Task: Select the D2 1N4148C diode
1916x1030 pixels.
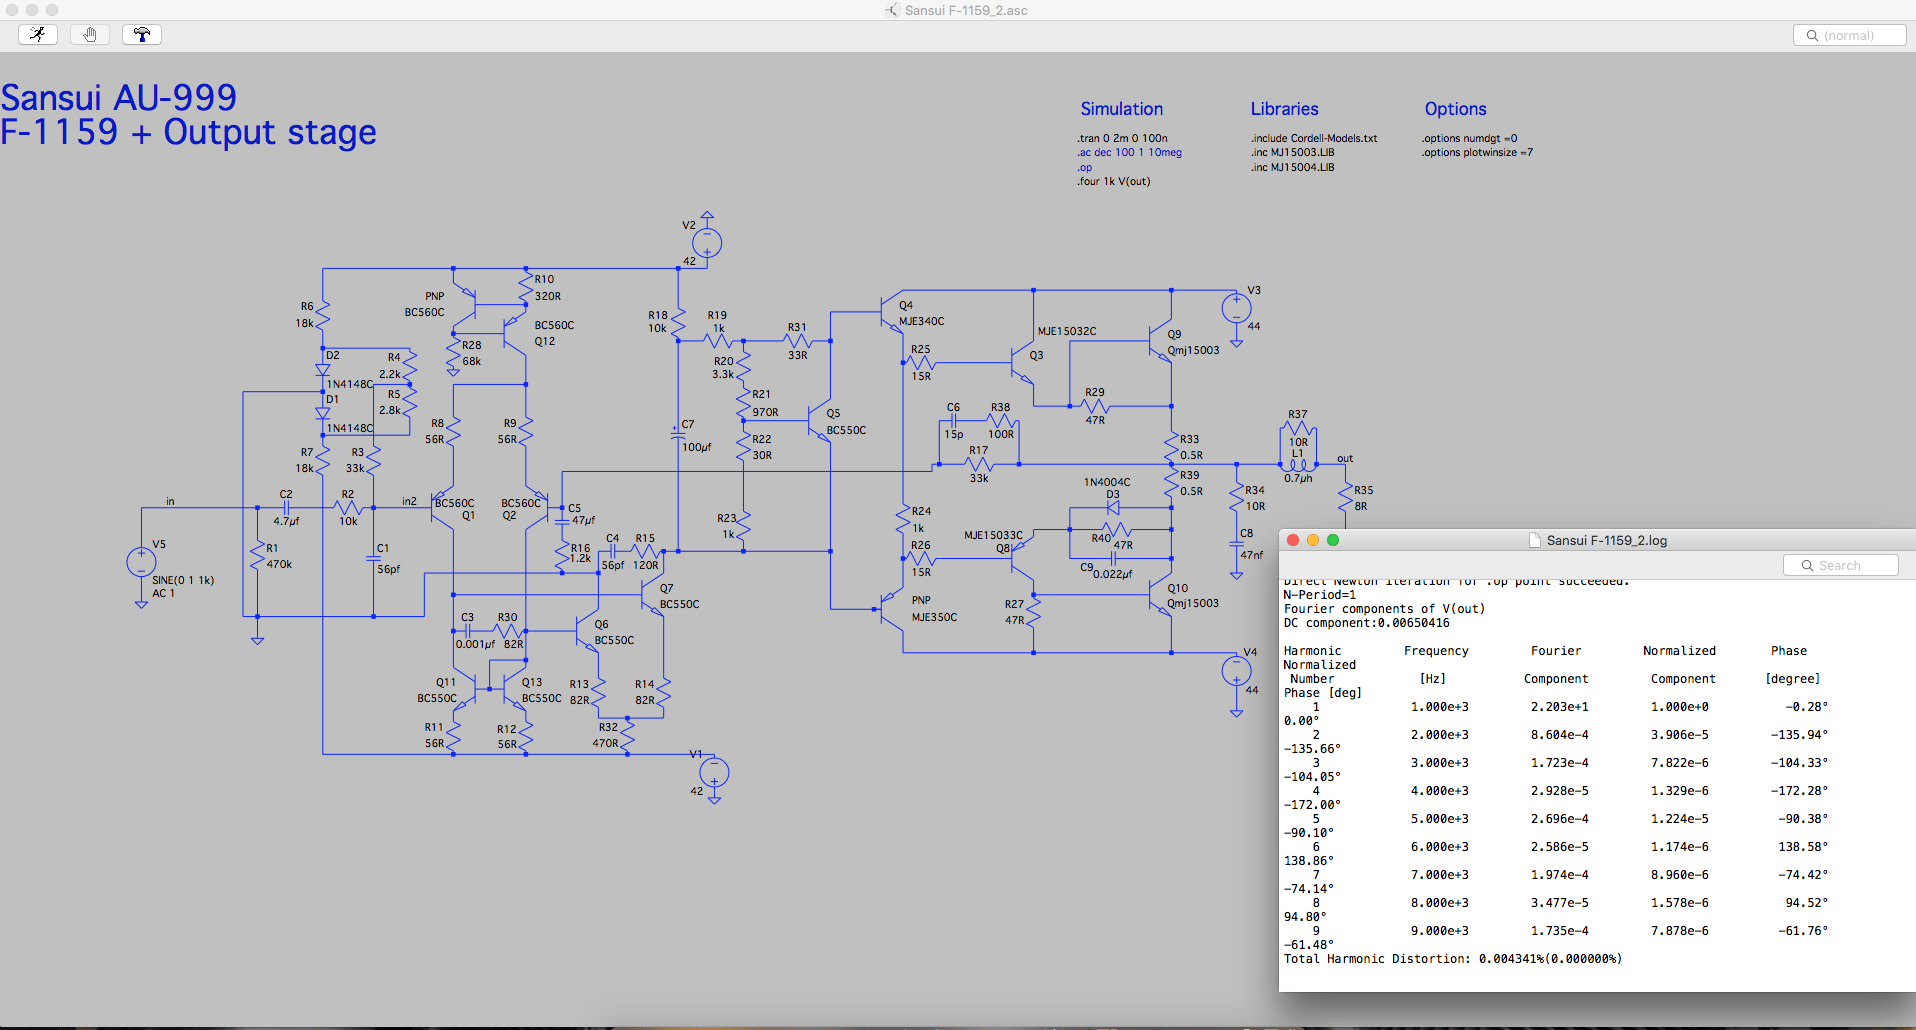Action: [x=323, y=369]
